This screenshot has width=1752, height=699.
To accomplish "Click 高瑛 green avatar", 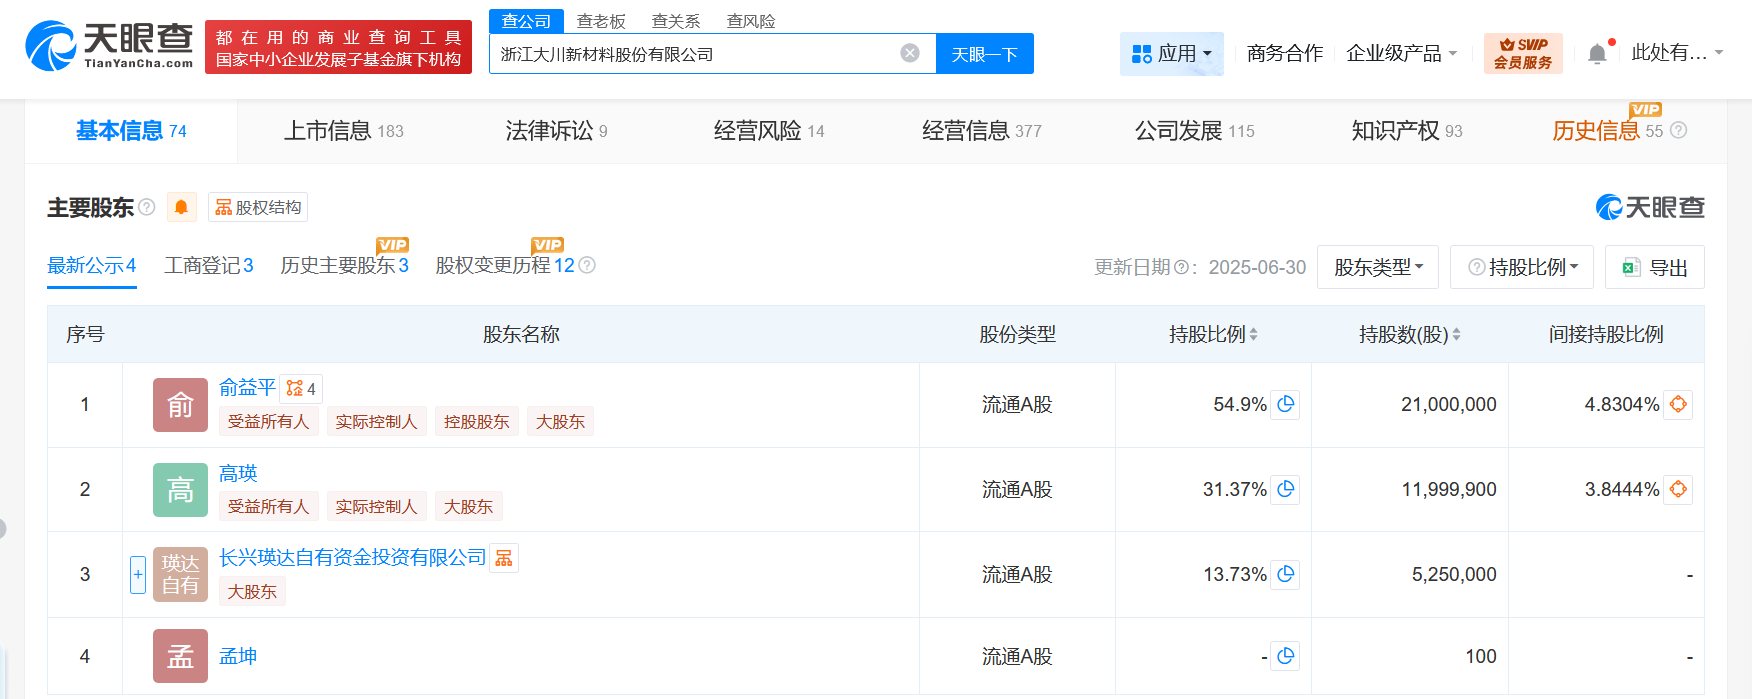I will [180, 490].
